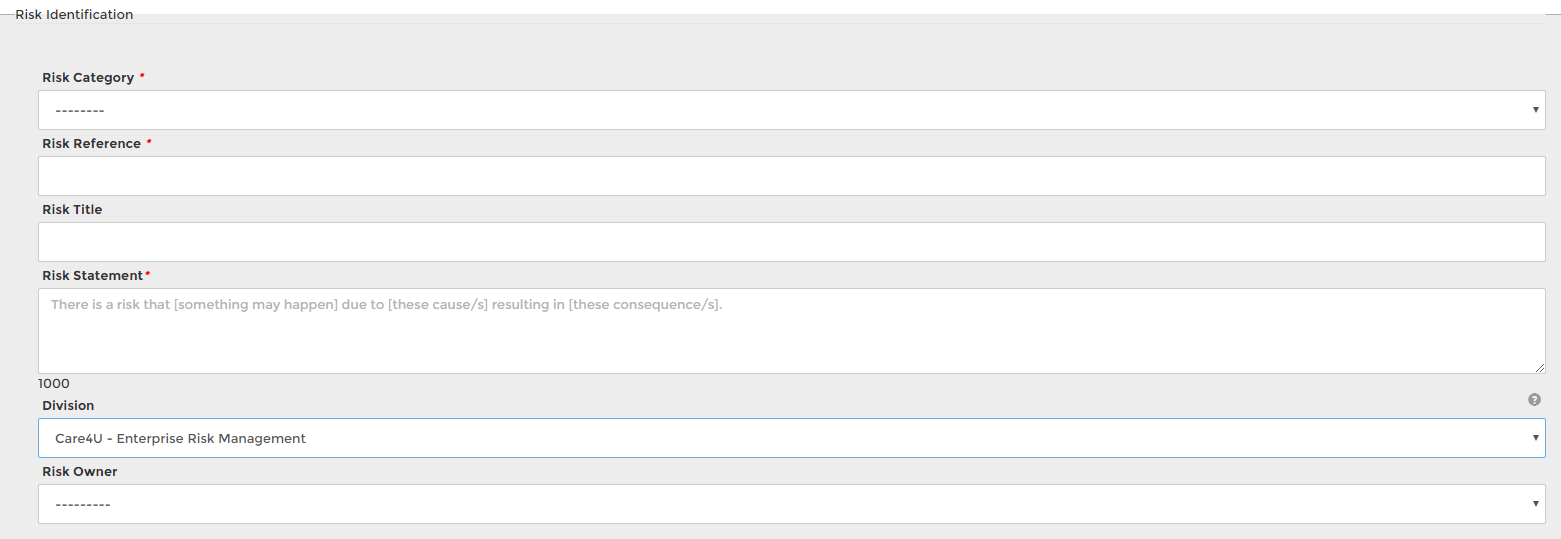Screen dimensions: 1561x539
Task: Click the 1000 character counter
Action: pyautogui.click(x=54, y=384)
